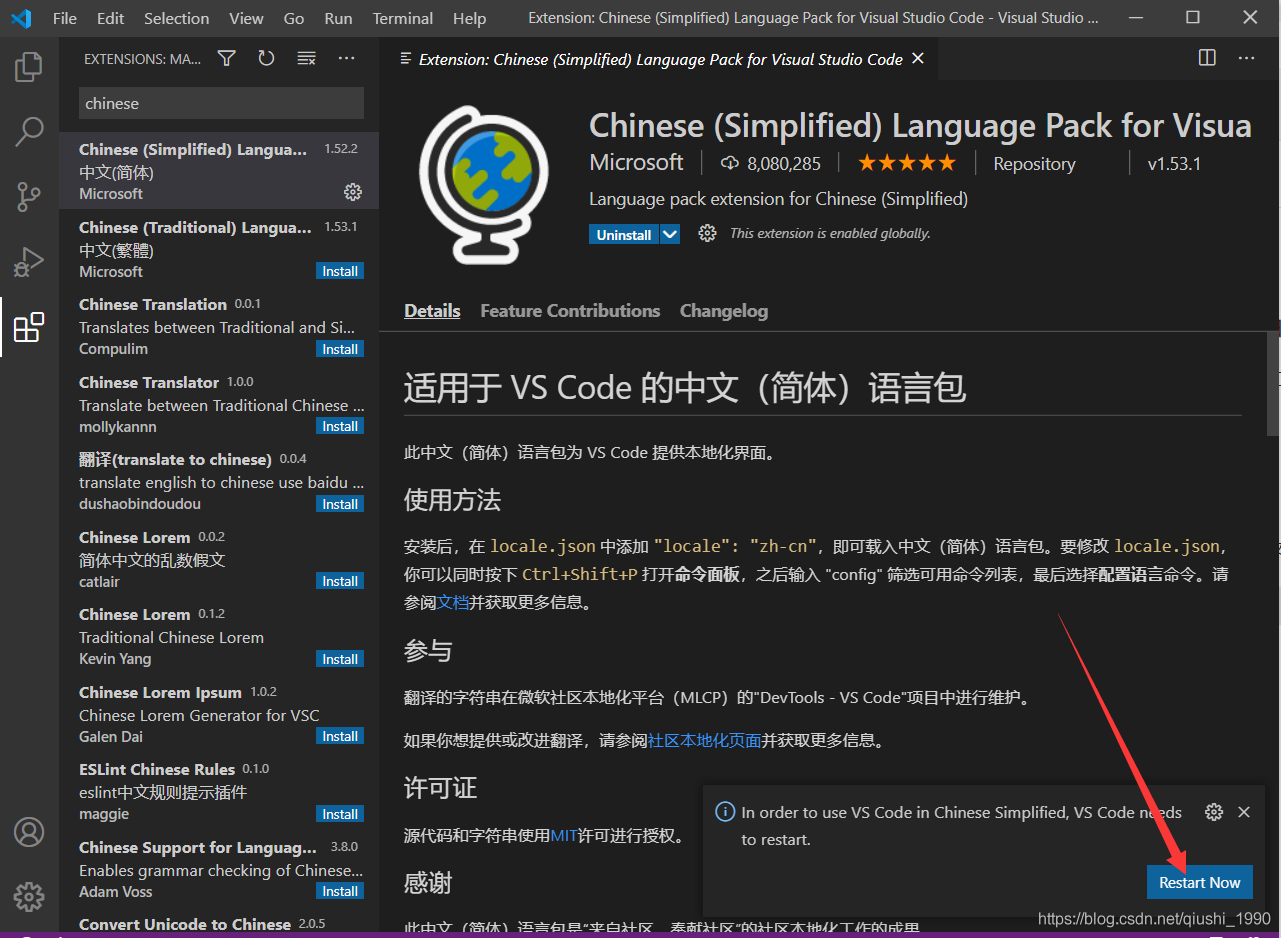Open the Edit menu
1281x938 pixels.
pos(111,18)
